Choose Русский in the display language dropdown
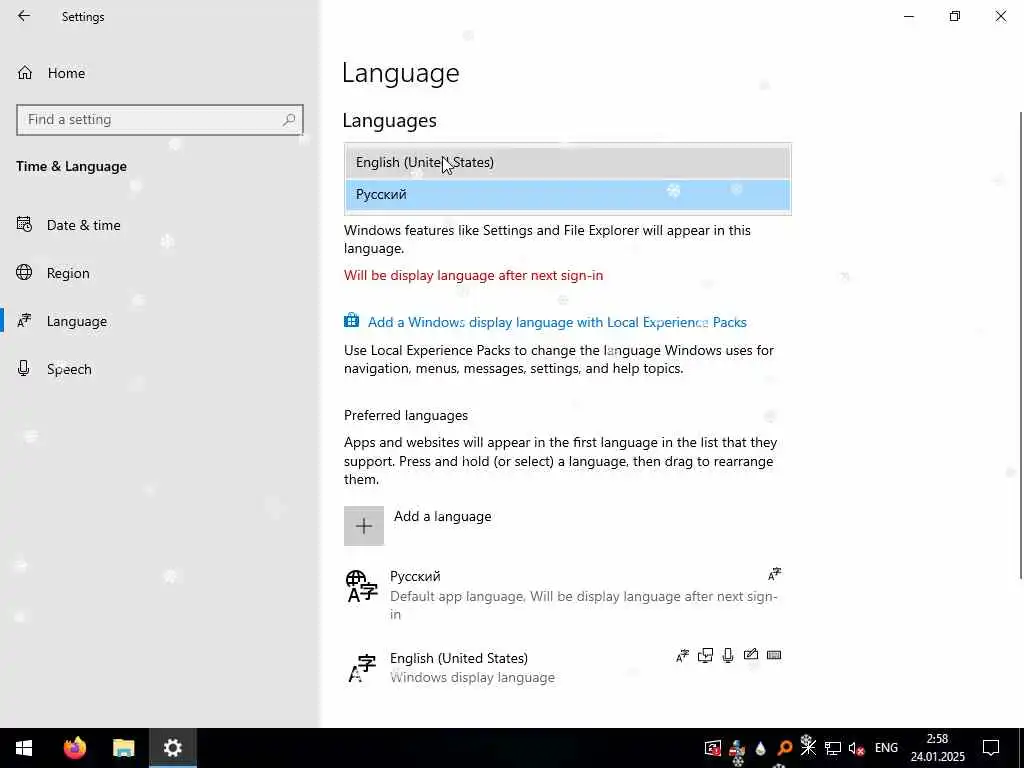 tap(568, 195)
